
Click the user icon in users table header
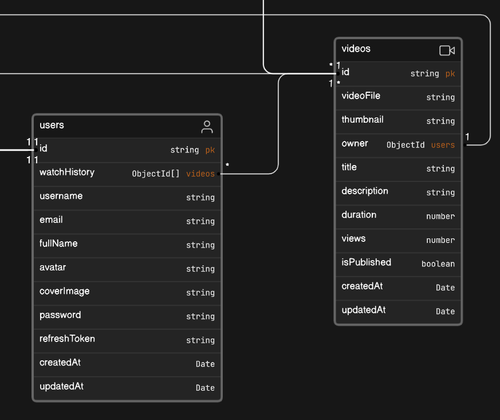click(207, 127)
